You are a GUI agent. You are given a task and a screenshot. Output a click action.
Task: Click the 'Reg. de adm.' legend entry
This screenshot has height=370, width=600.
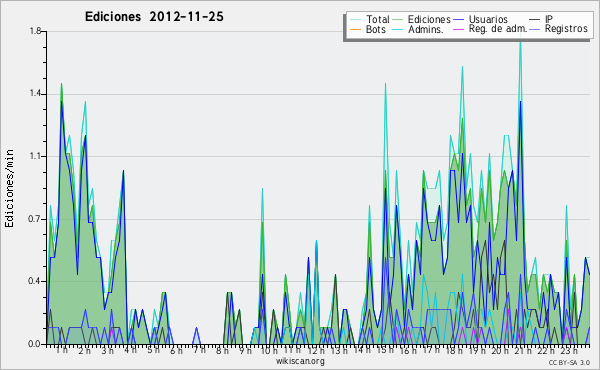point(498,29)
